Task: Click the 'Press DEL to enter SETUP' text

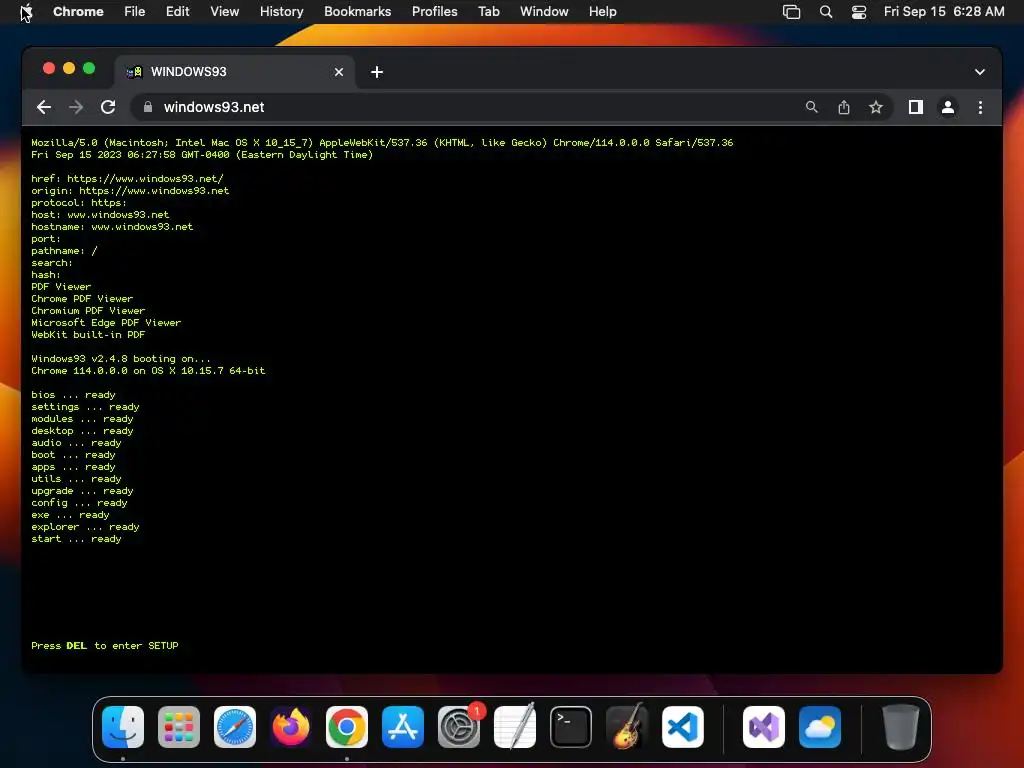Action: [104, 645]
